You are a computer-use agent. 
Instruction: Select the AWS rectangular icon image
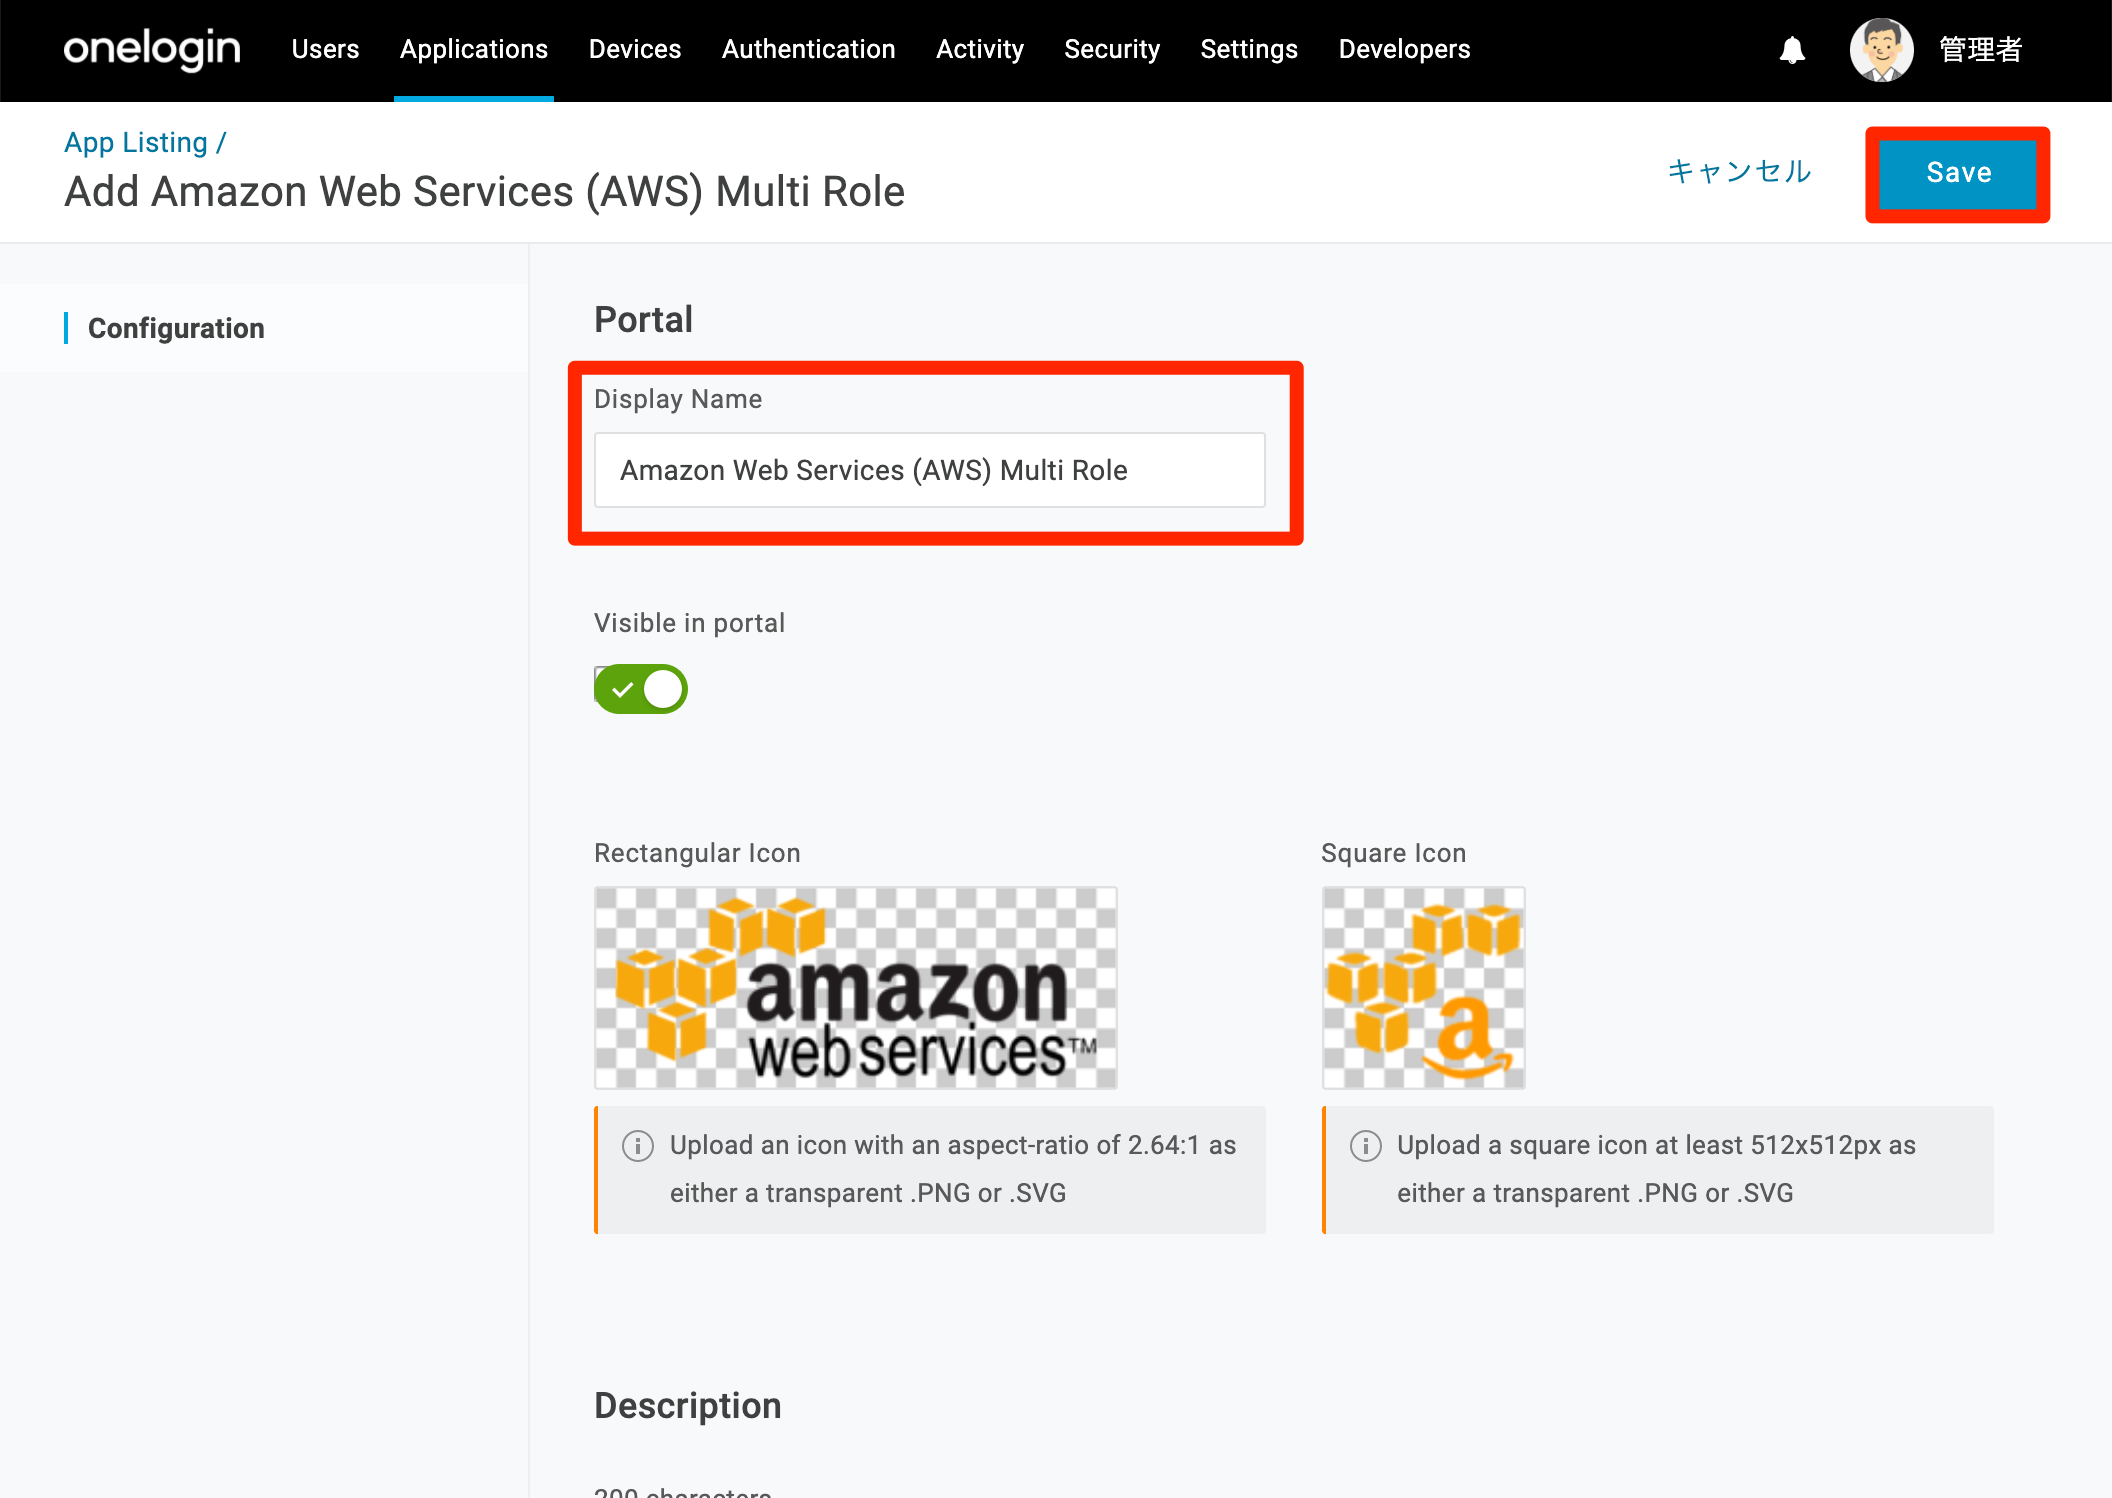pos(856,988)
